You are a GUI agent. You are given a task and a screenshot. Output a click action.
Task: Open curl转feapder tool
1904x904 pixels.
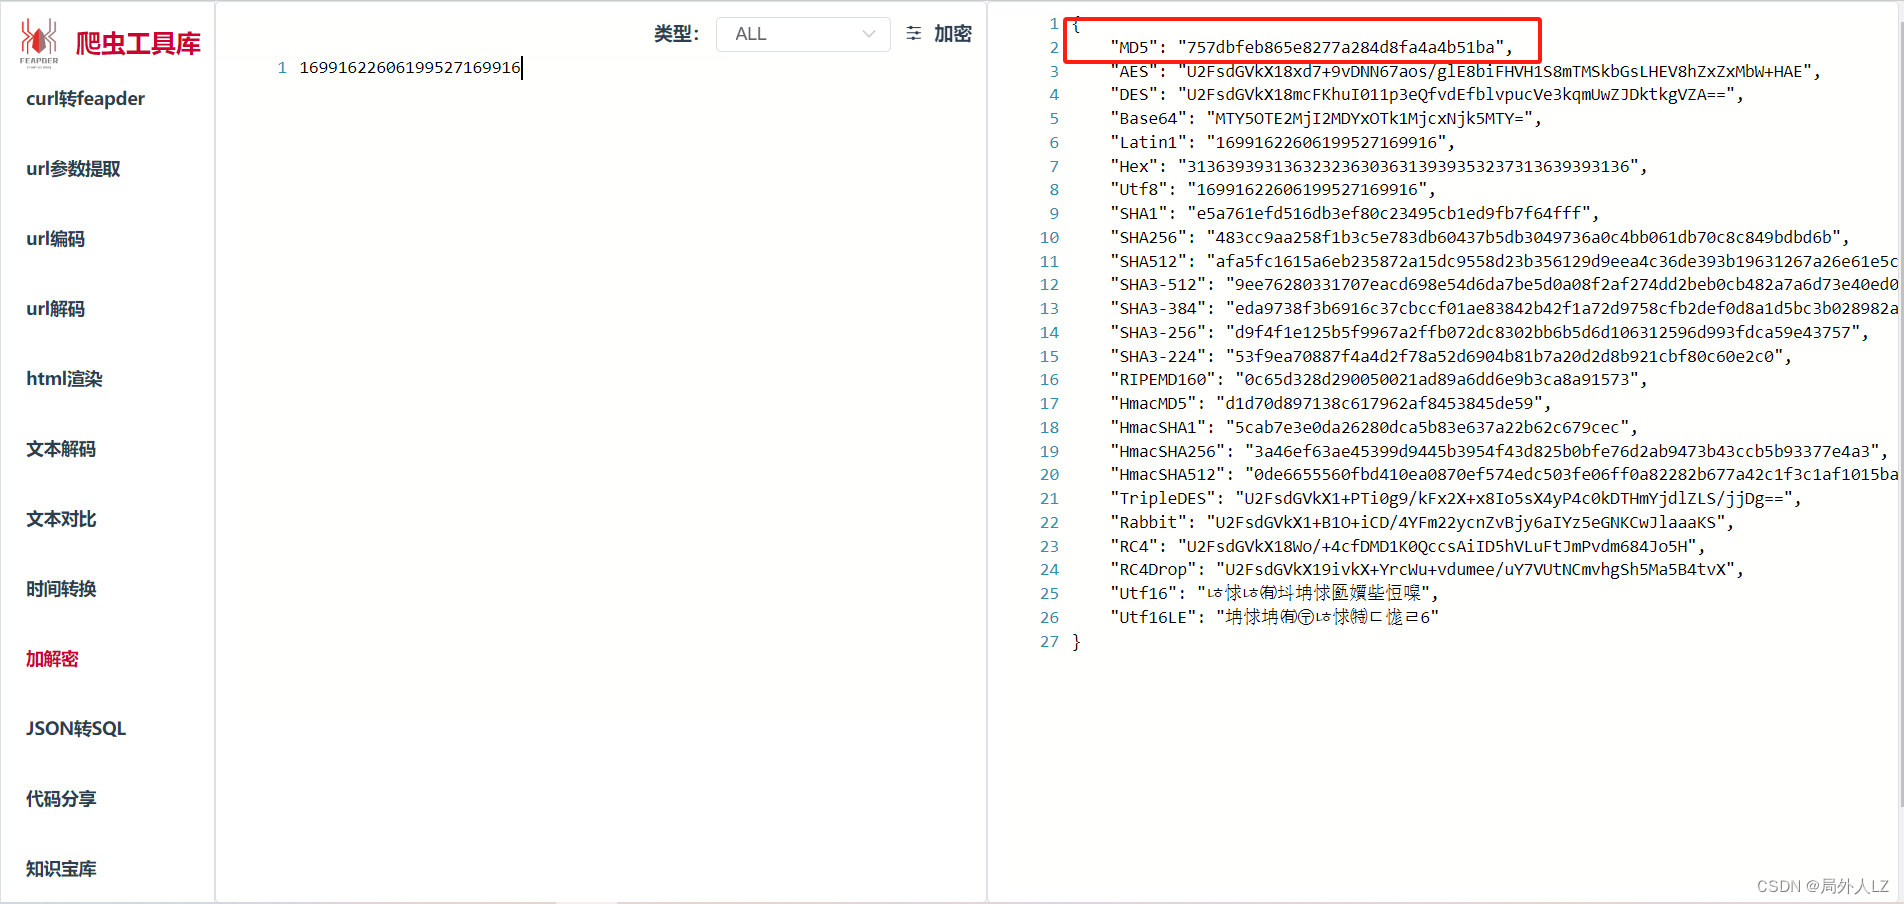[86, 99]
